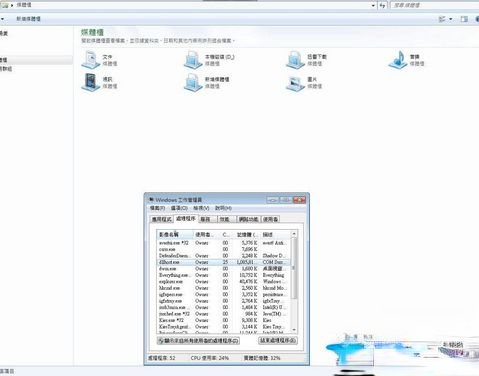Sort processes by 影像名稱 column header

click(x=175, y=234)
